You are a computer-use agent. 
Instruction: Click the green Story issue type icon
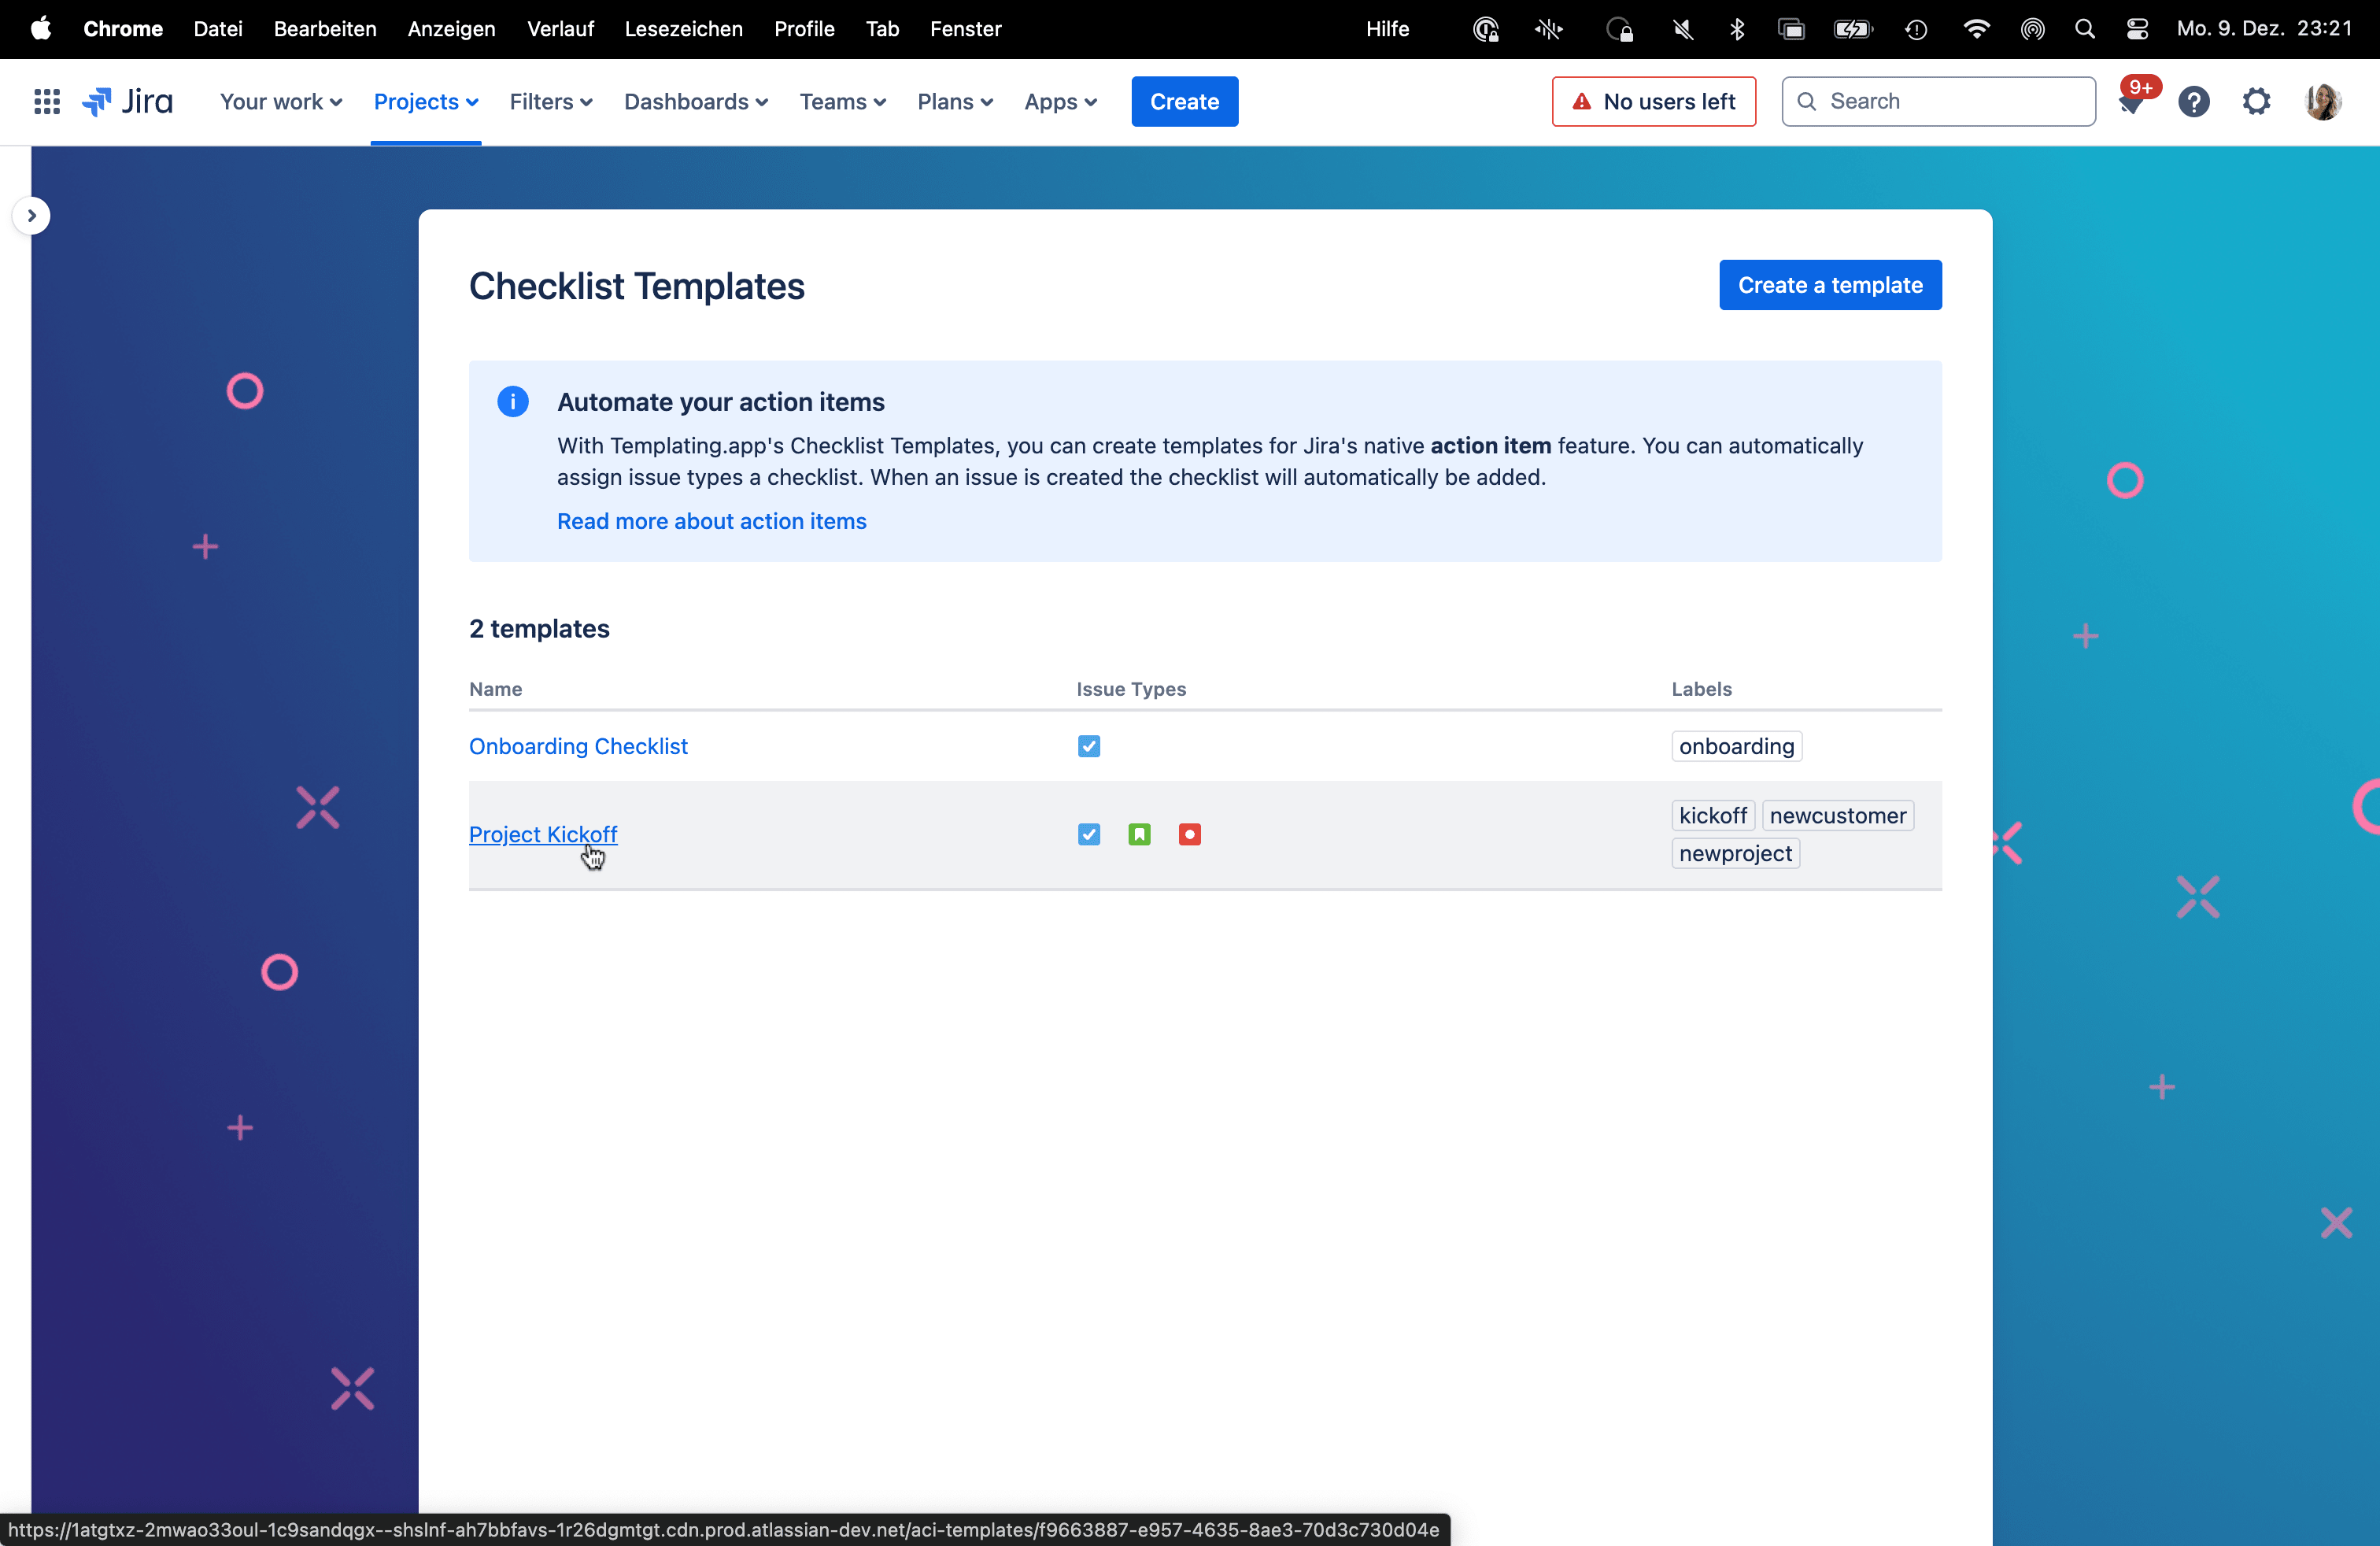click(x=1139, y=834)
